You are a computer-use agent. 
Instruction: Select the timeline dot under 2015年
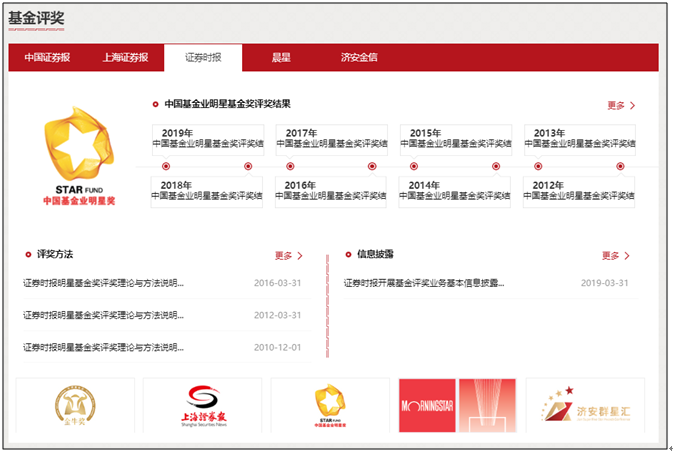click(414, 166)
